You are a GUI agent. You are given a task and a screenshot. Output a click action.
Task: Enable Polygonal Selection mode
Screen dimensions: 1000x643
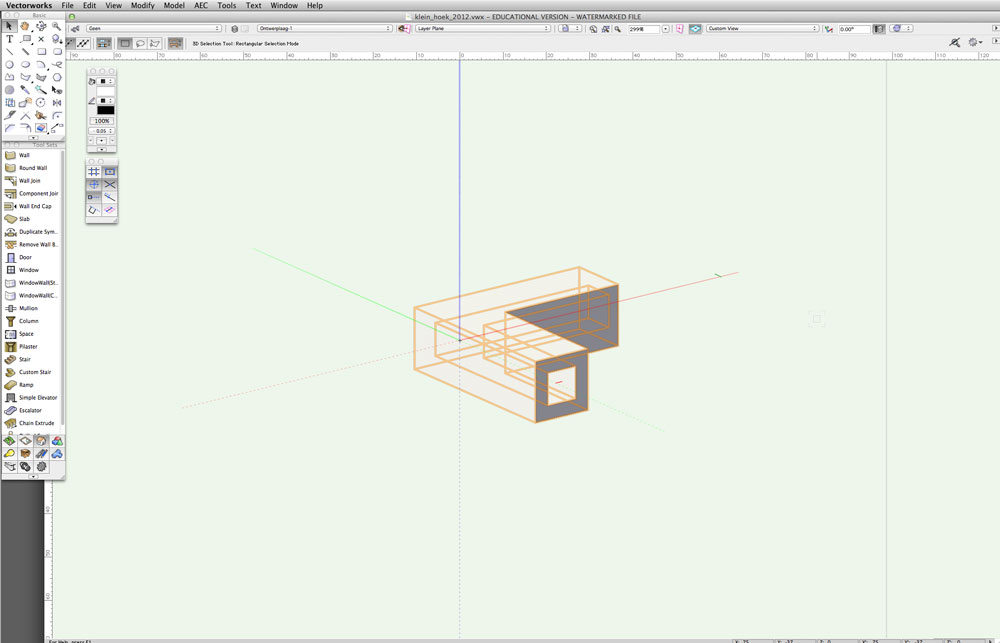tap(154, 43)
